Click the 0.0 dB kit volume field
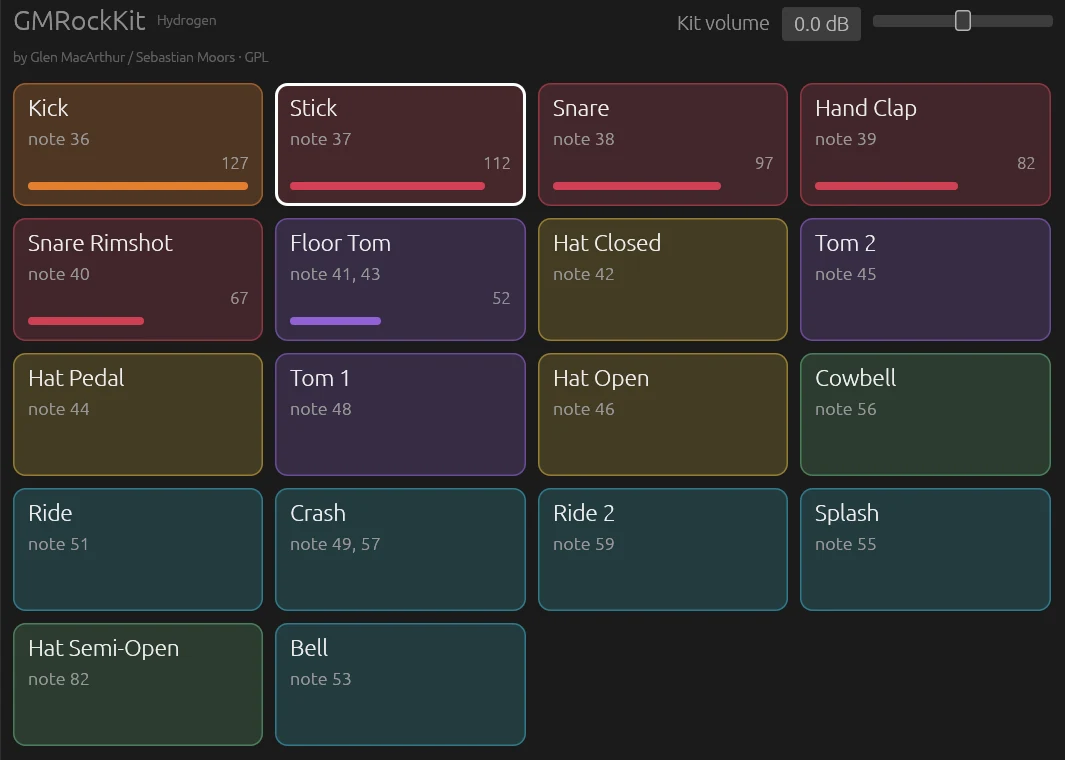The width and height of the screenshot is (1065, 760). [x=821, y=24]
